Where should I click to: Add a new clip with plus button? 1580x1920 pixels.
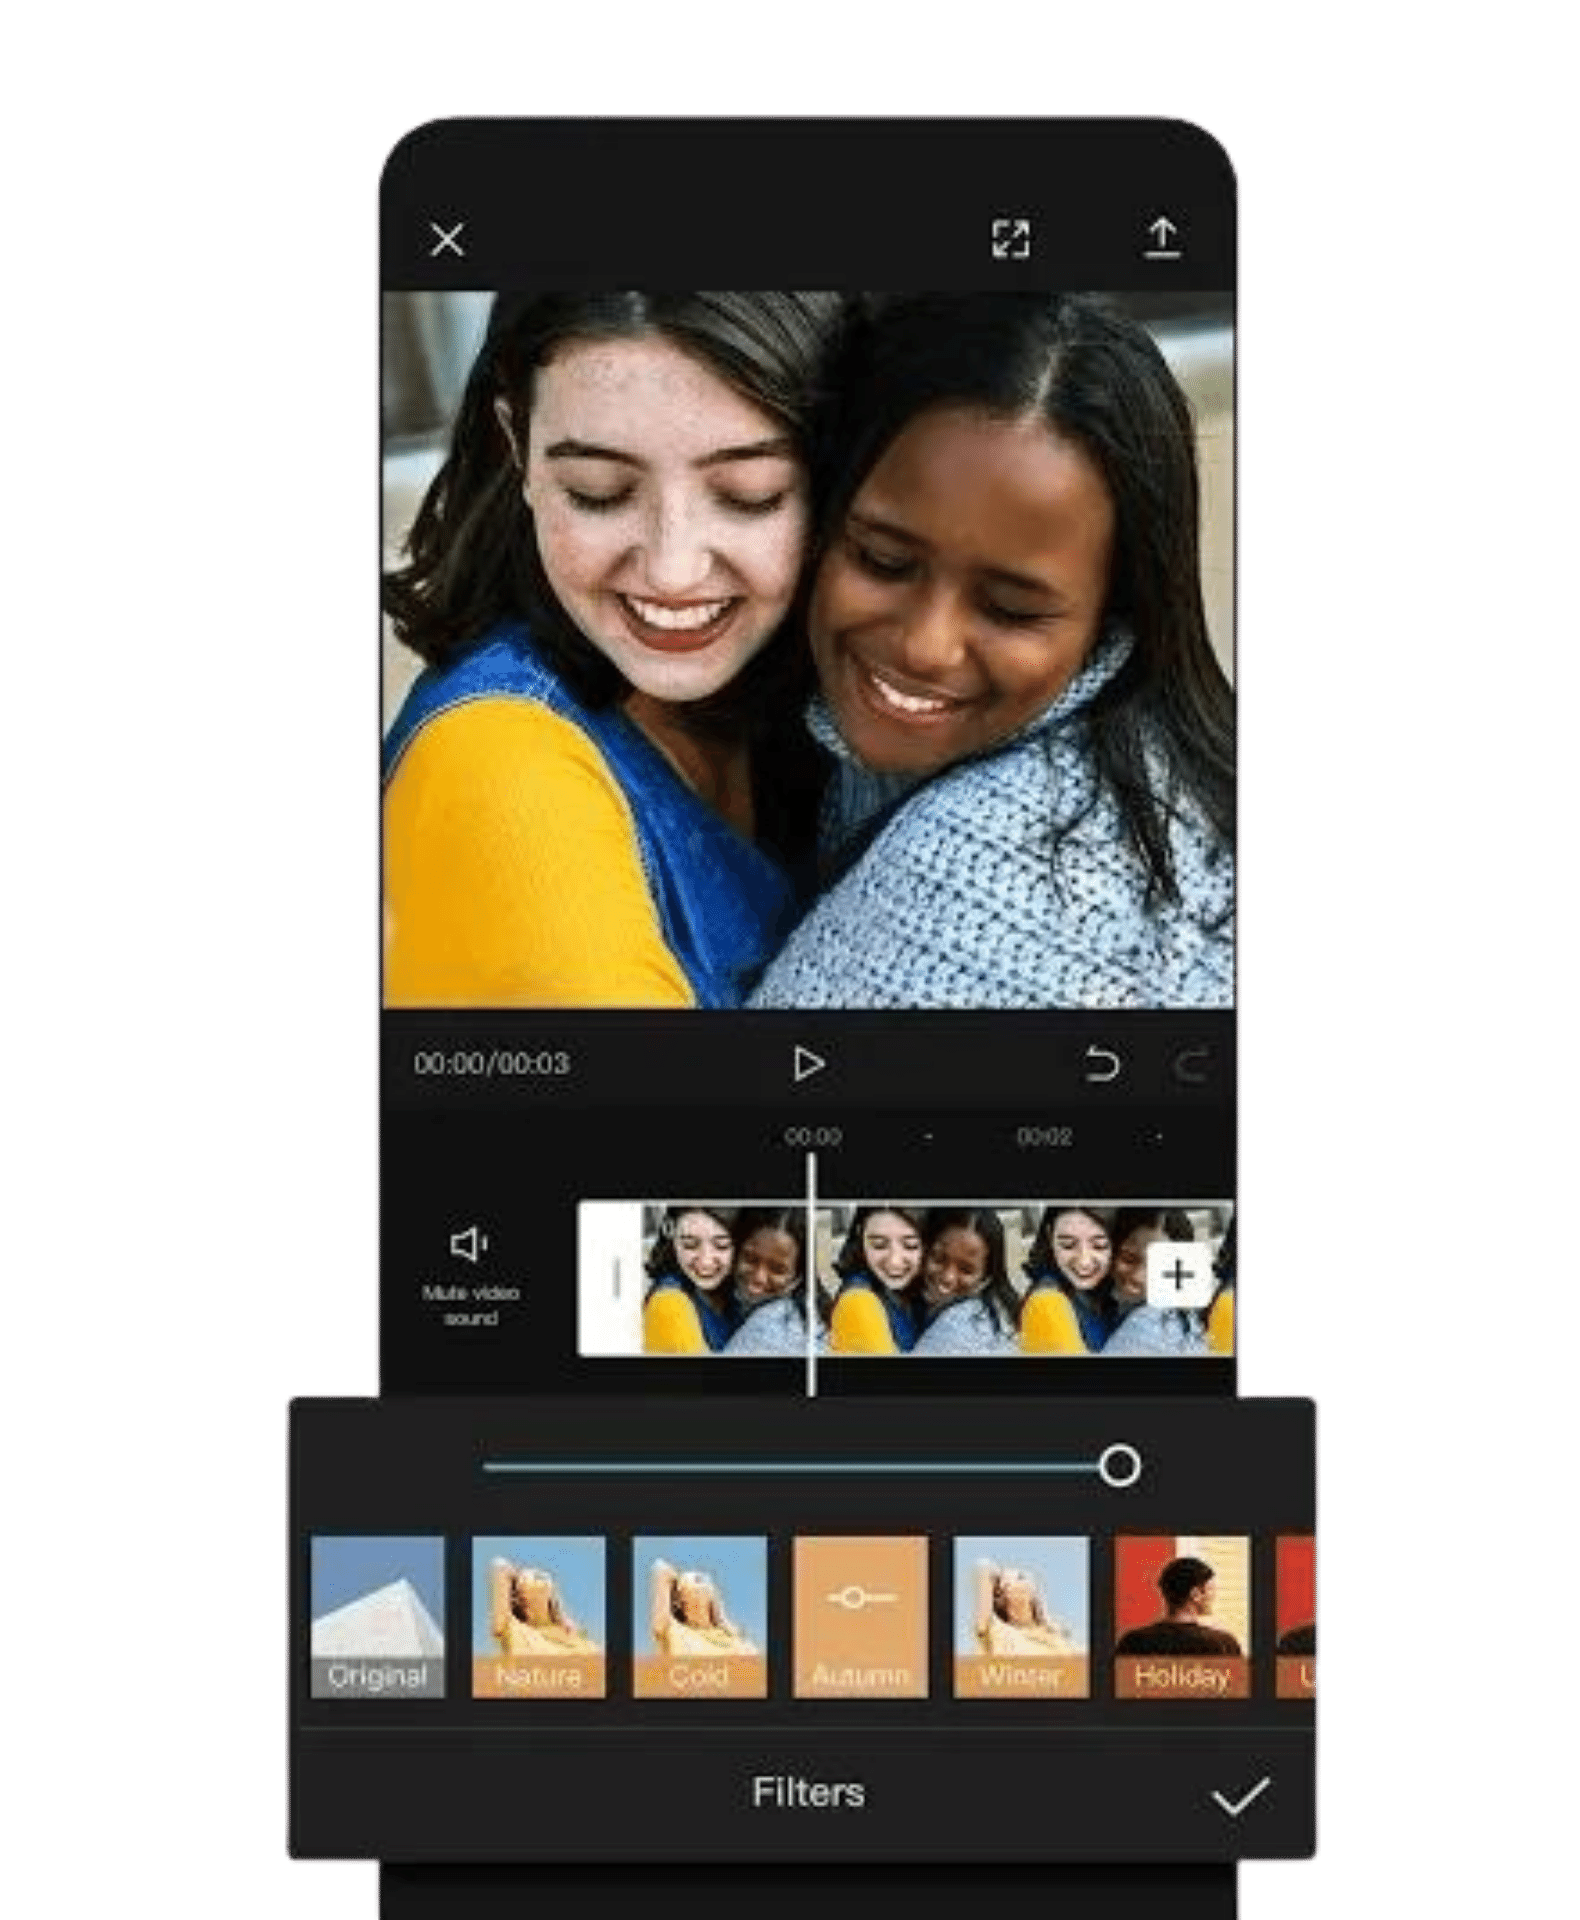coord(1179,1275)
